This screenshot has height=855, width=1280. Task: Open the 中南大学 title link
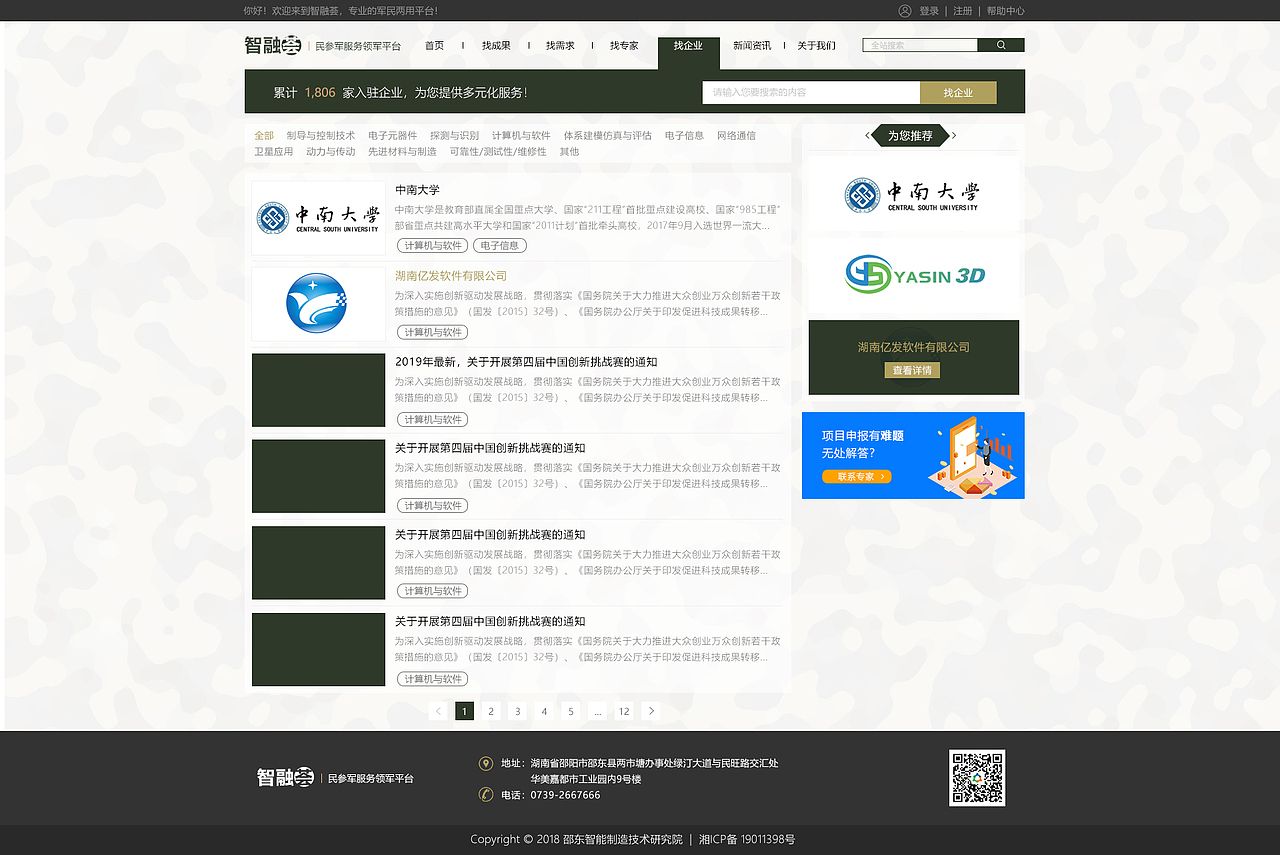click(x=417, y=190)
